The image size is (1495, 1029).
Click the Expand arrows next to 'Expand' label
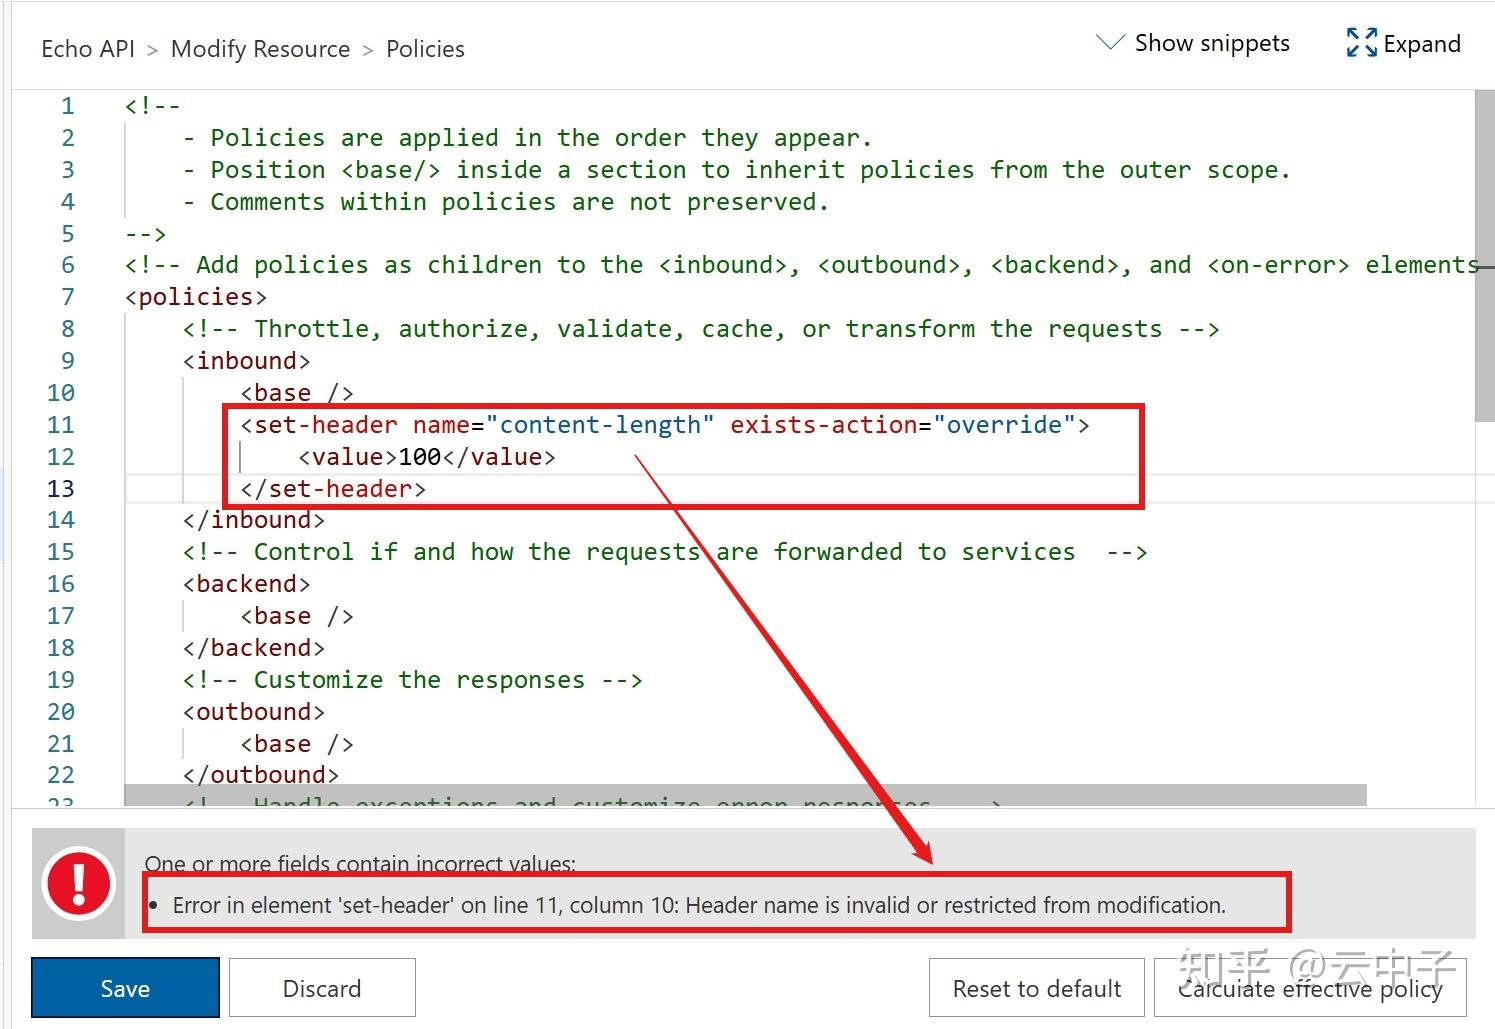[1360, 44]
